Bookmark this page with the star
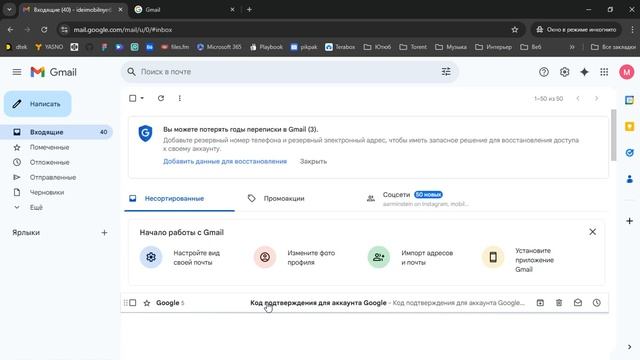This screenshot has height=360, width=640. click(515, 29)
